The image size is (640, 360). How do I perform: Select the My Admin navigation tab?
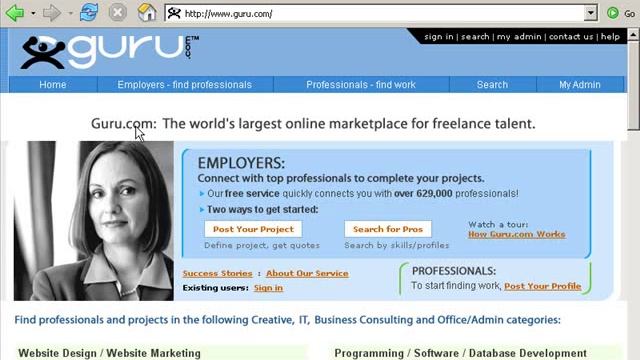coord(580,84)
